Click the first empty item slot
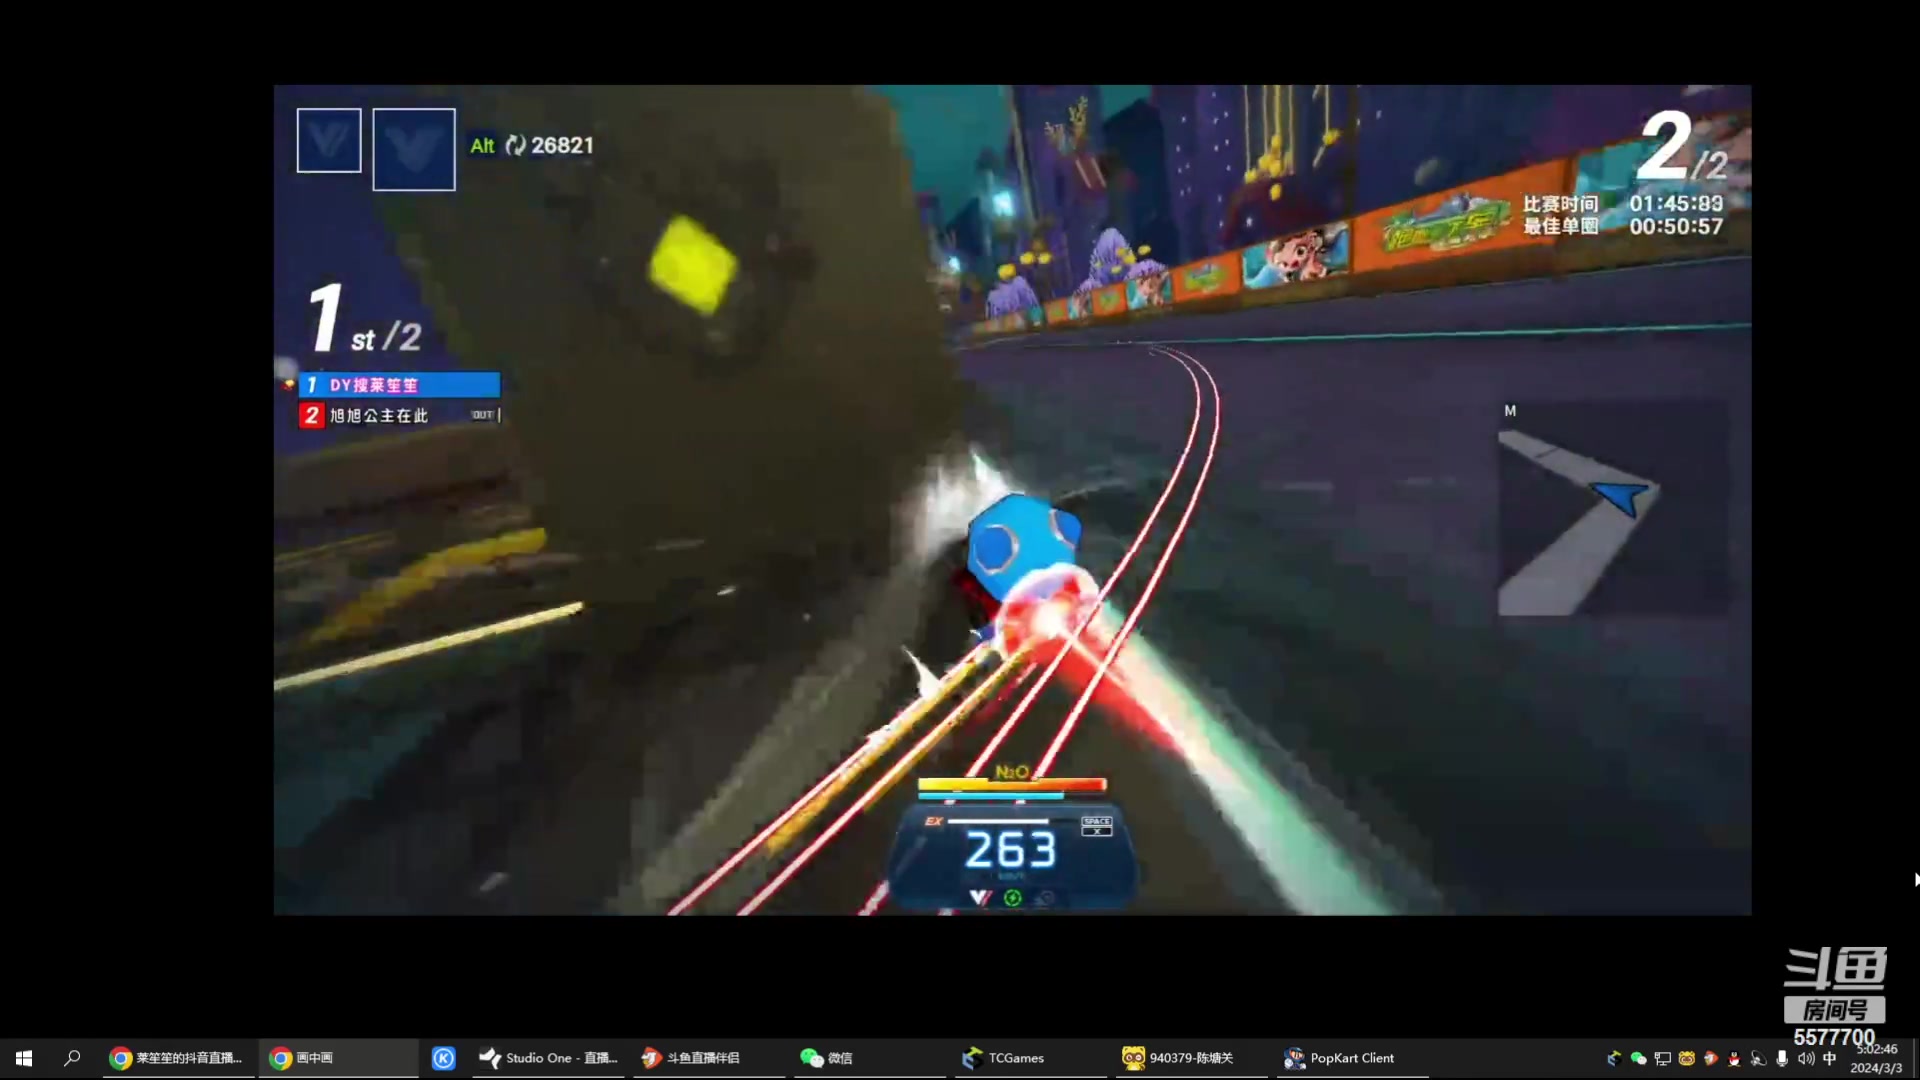The image size is (1920, 1080). pos(329,140)
